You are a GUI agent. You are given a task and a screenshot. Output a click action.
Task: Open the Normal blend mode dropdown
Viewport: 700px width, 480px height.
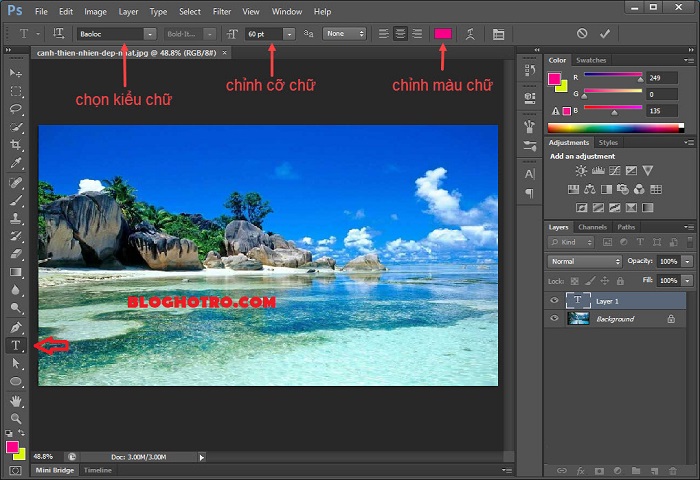584,261
